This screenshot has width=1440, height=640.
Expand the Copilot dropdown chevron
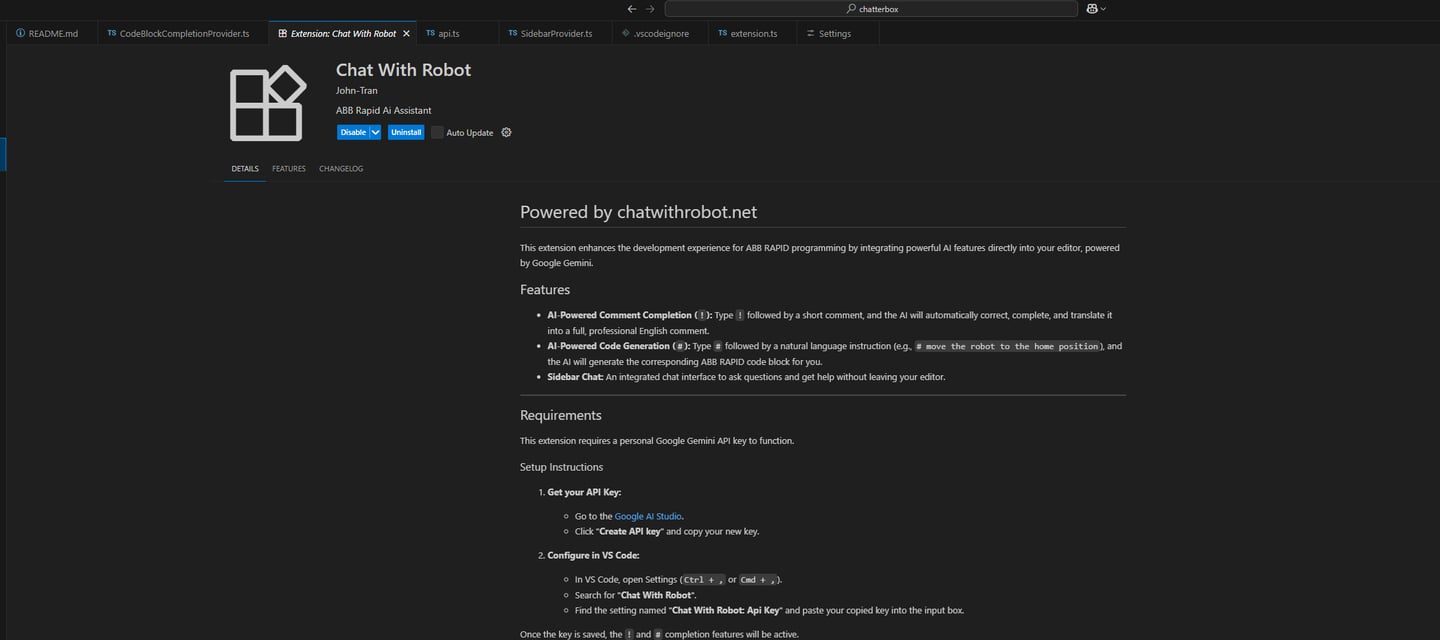click(x=1103, y=9)
